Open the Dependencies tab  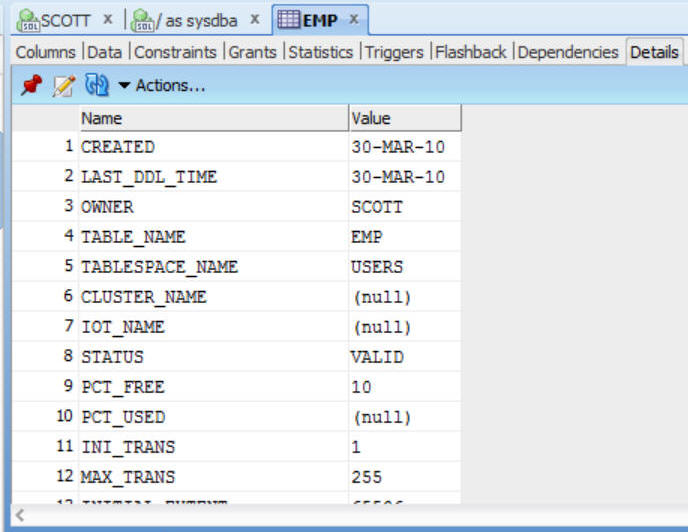click(568, 52)
